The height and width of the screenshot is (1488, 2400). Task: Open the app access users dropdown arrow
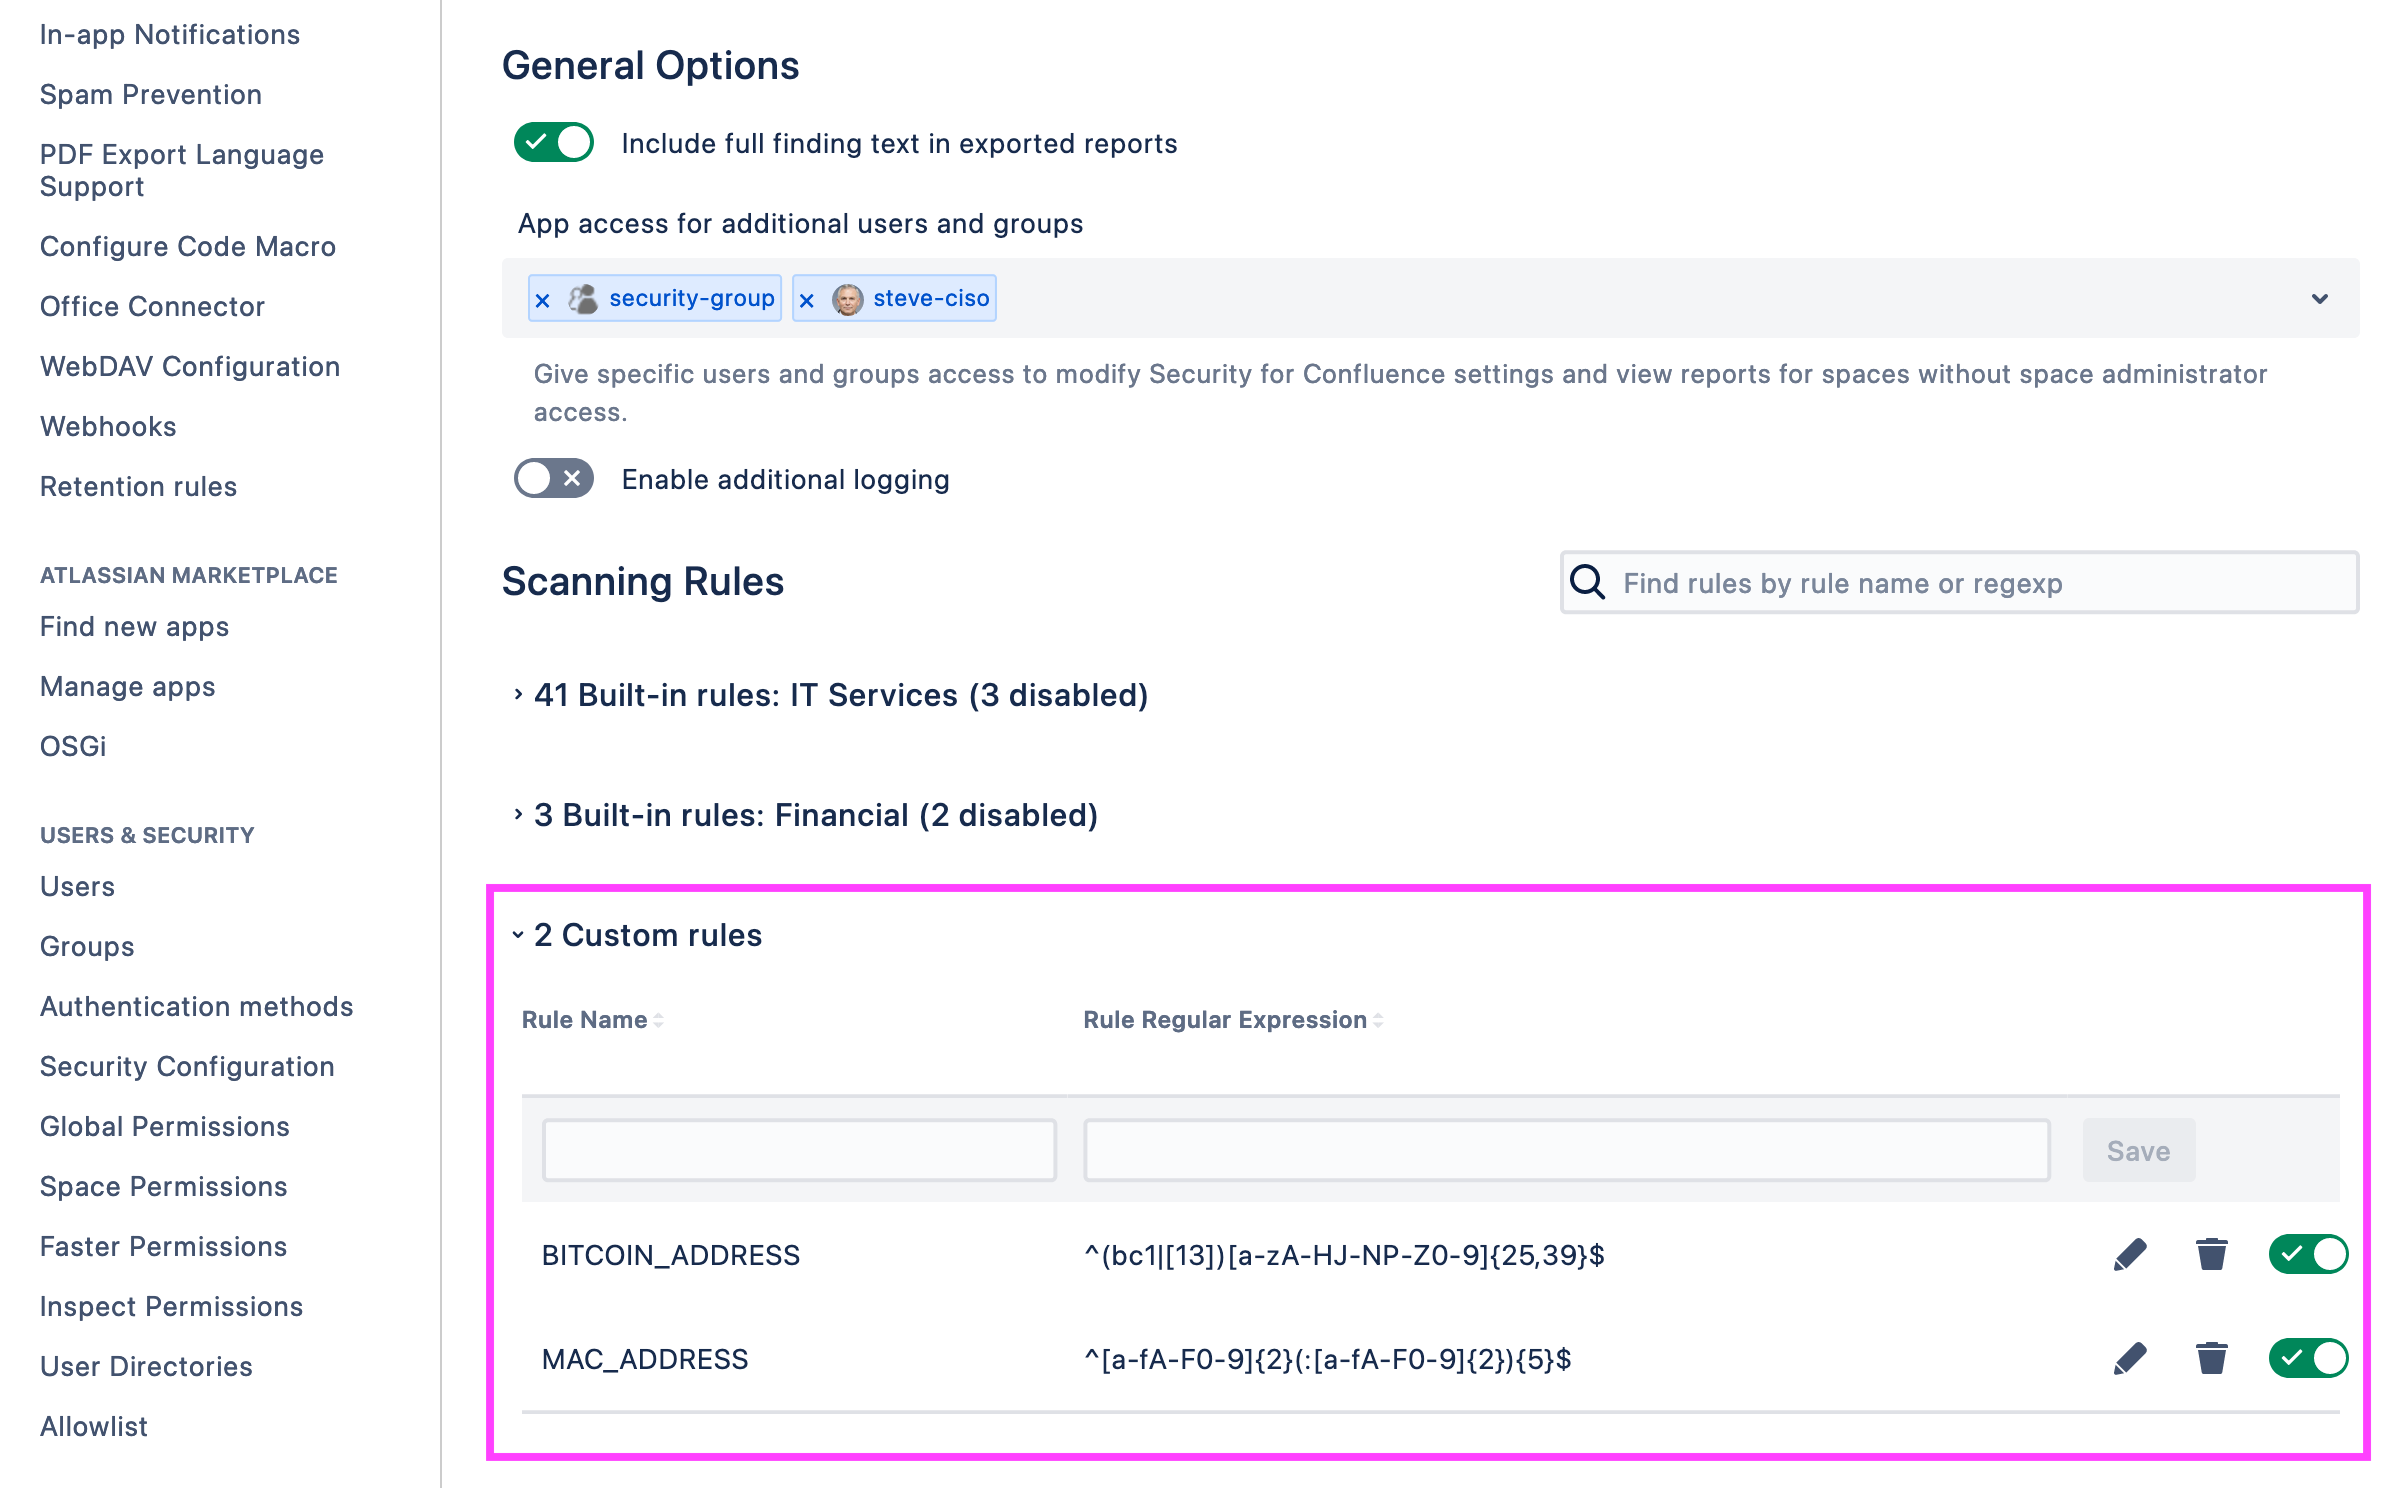[2320, 299]
